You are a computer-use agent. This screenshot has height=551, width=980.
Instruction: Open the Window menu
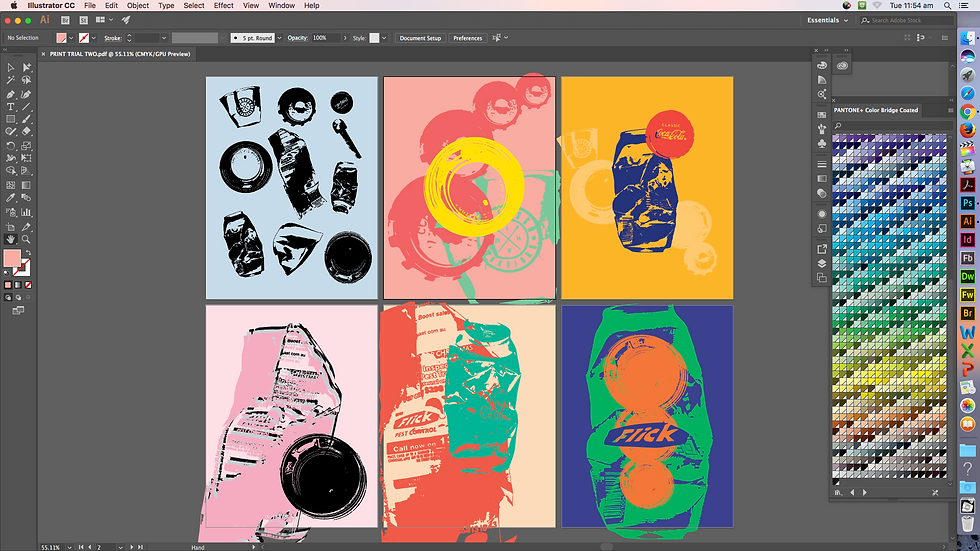pos(281,5)
